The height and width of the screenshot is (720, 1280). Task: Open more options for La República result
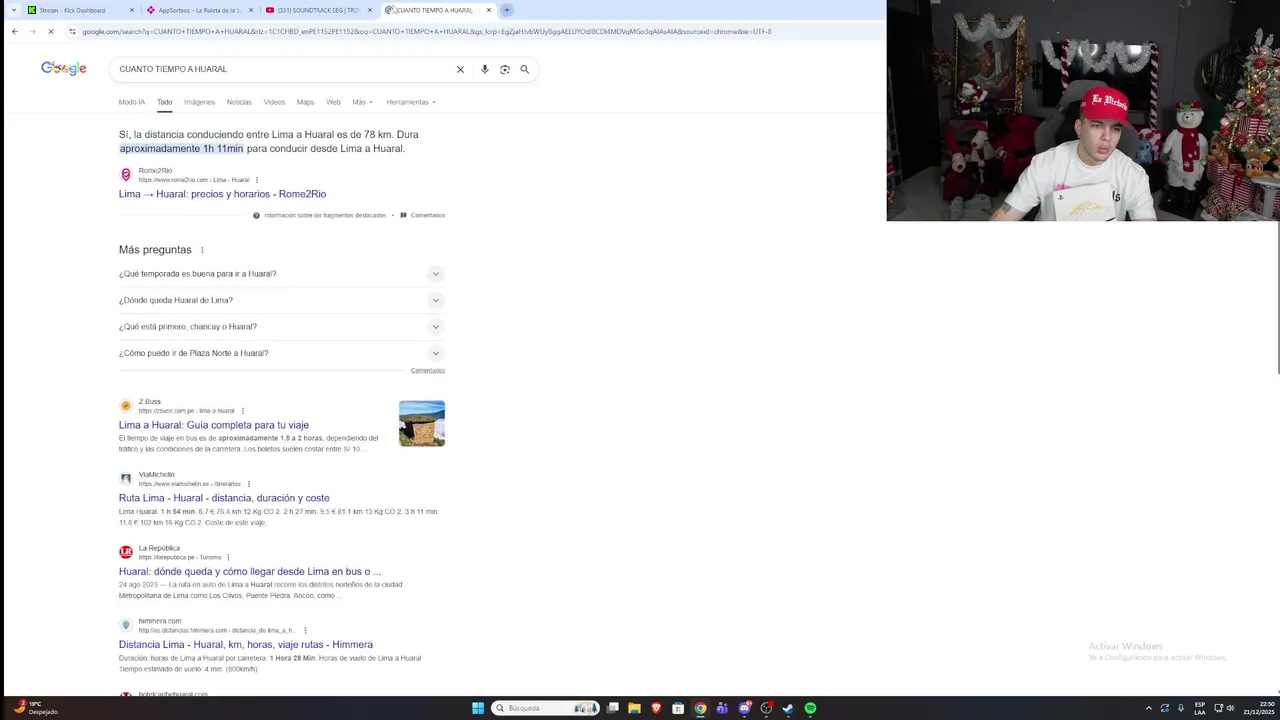click(228, 557)
